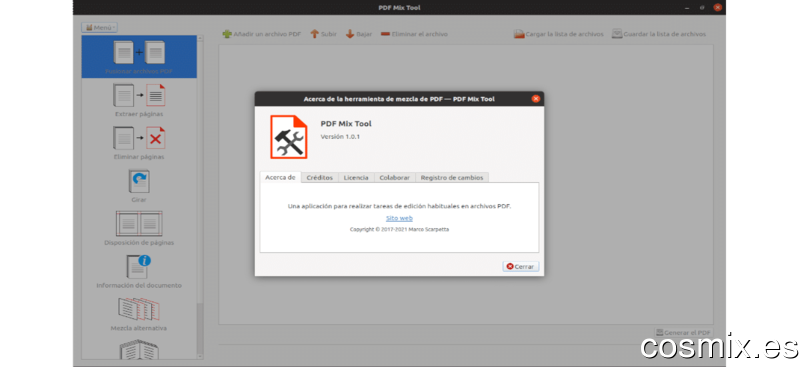The width and height of the screenshot is (800, 367).
Task: Select the Eliminar páginas tool
Action: (x=139, y=143)
